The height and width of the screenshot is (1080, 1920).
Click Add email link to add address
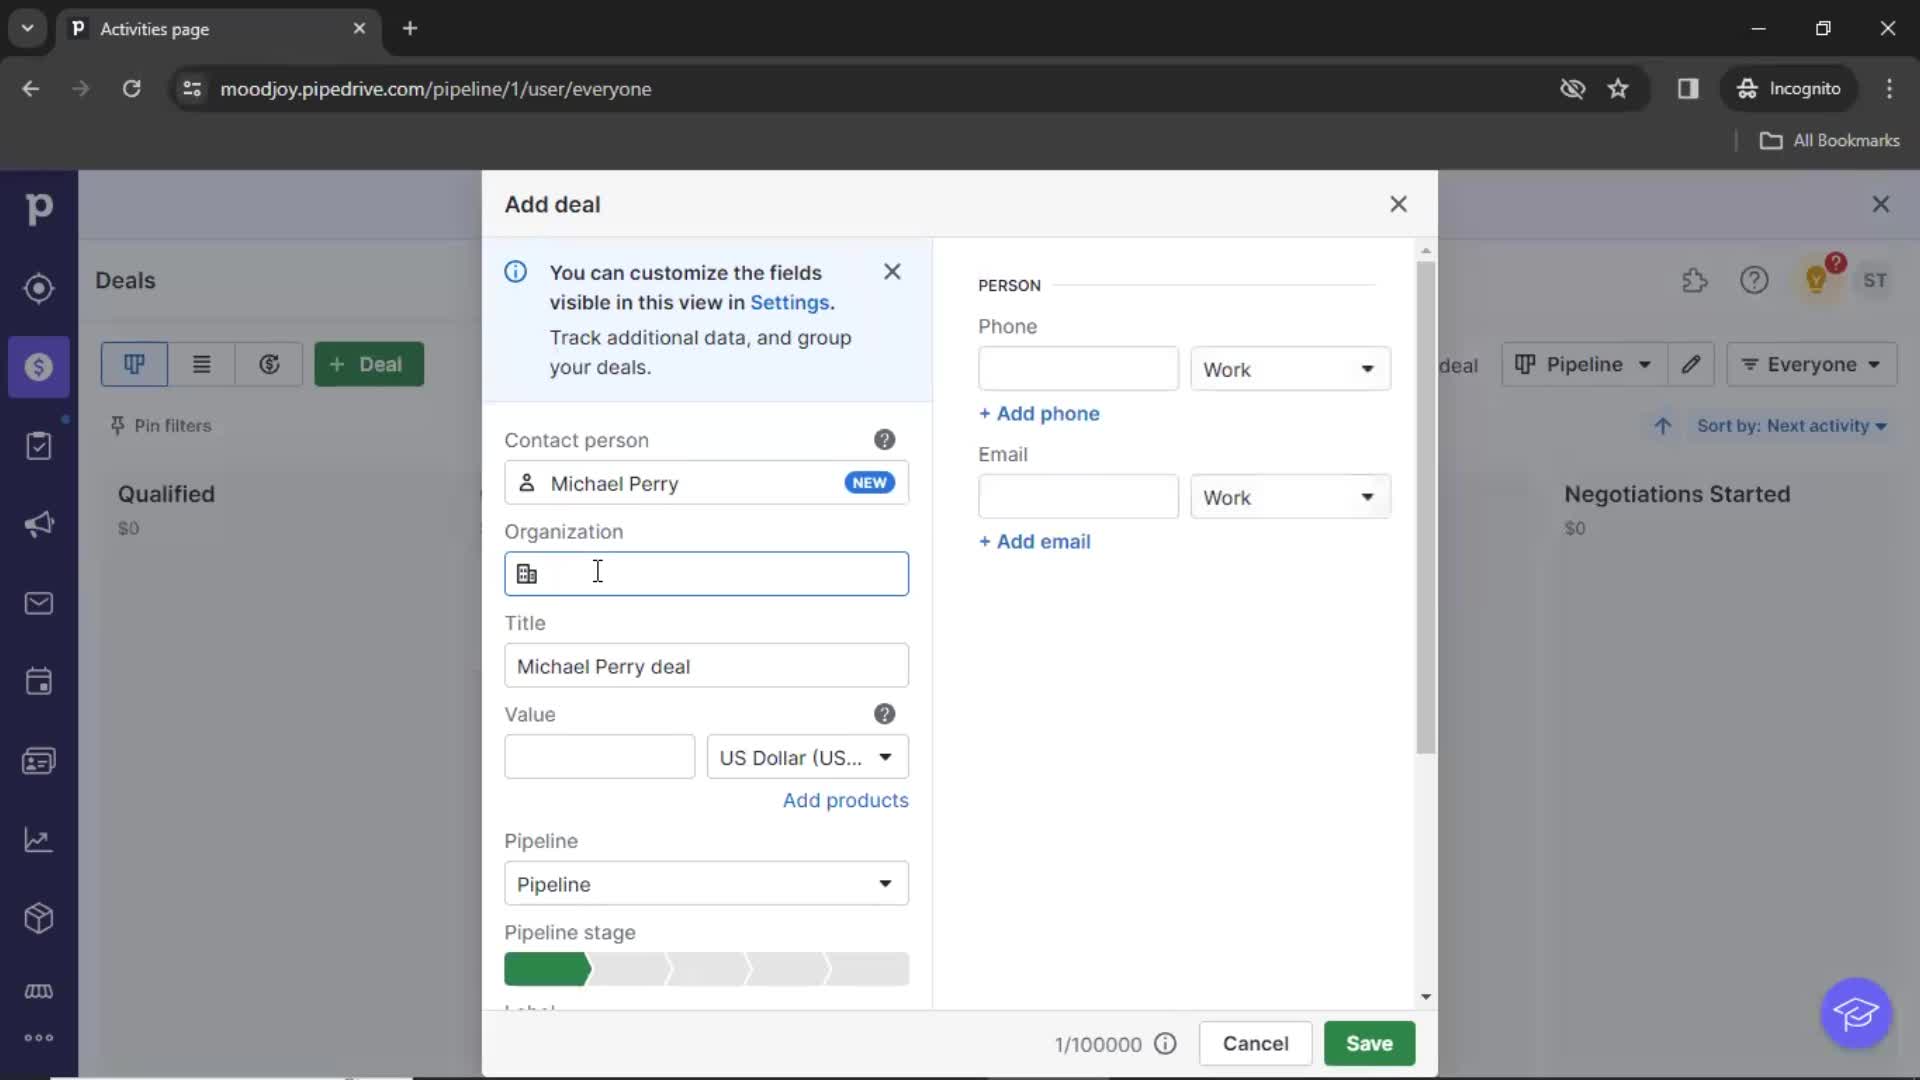(x=1034, y=541)
